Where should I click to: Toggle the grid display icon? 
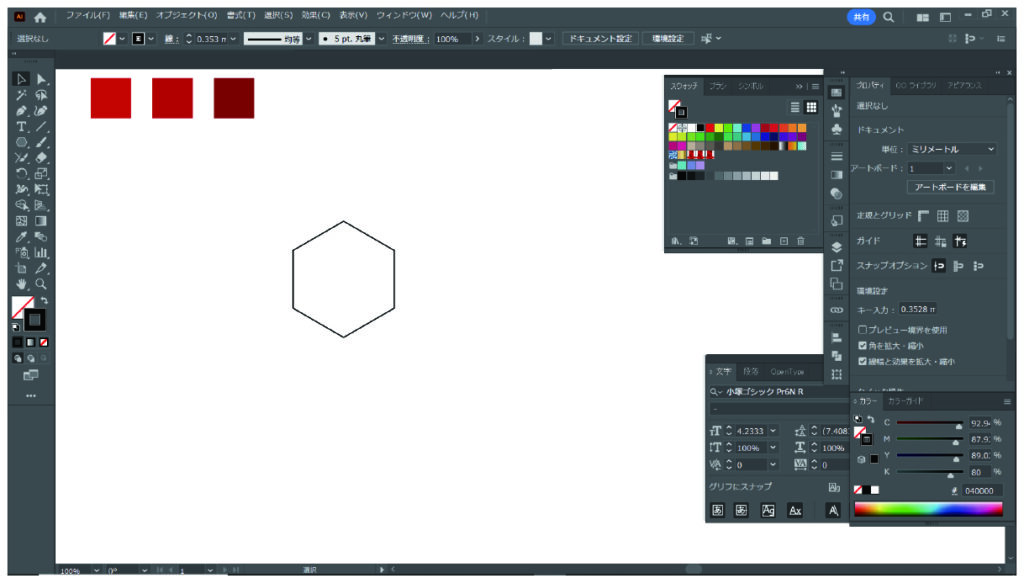(943, 215)
